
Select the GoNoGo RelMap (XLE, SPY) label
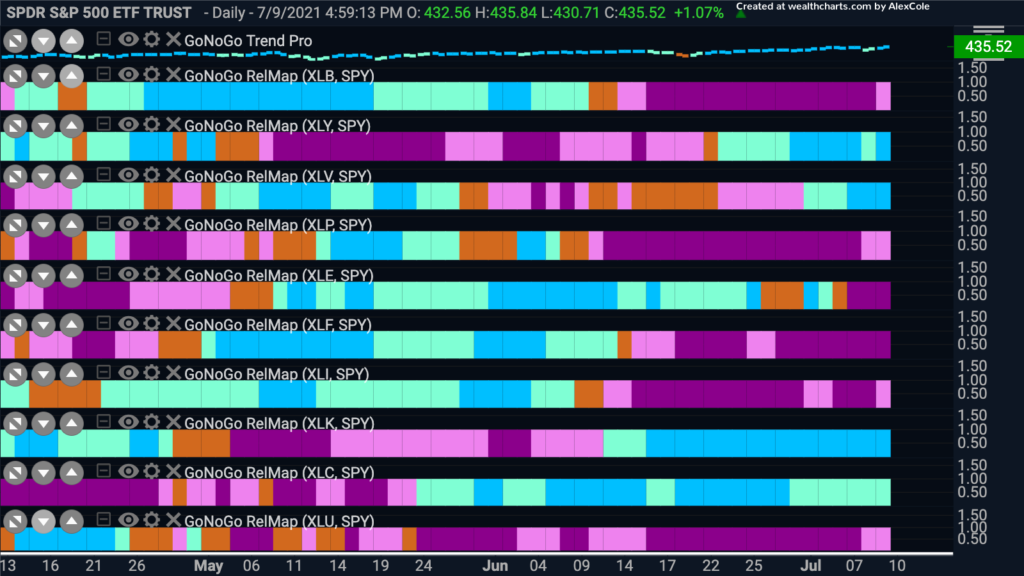279,275
